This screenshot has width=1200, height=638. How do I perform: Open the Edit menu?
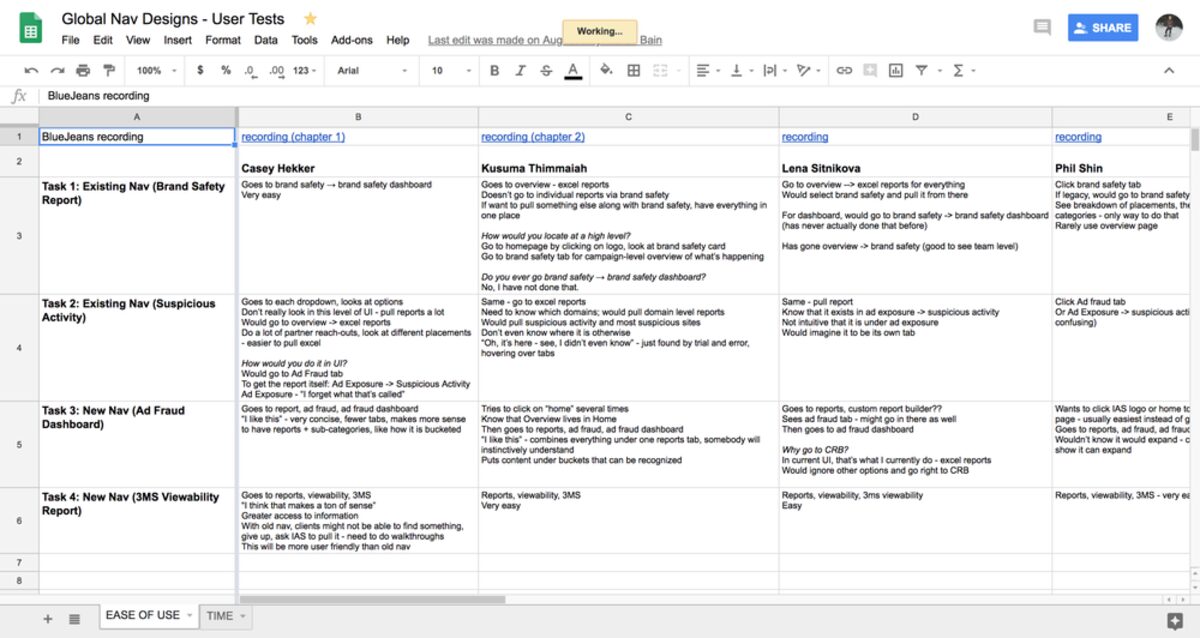click(103, 40)
